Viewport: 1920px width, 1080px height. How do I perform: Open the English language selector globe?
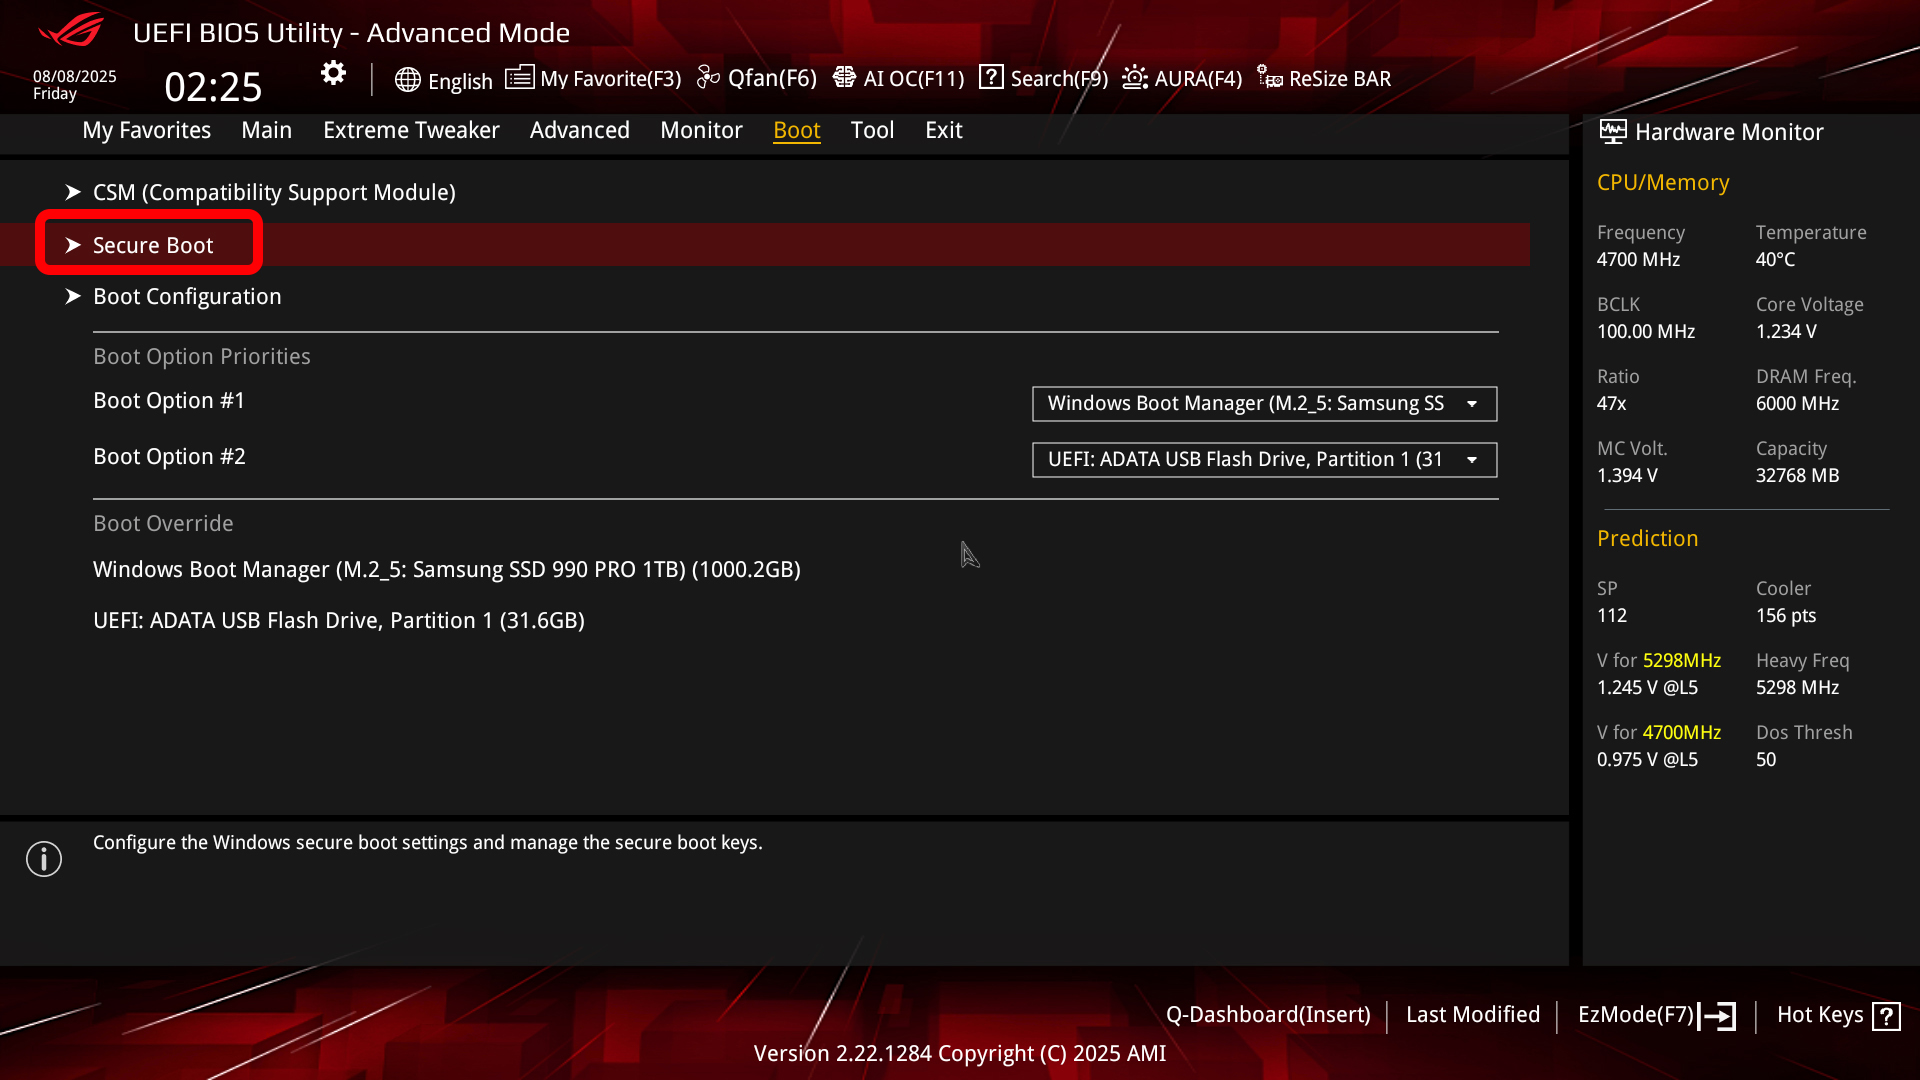(408, 80)
